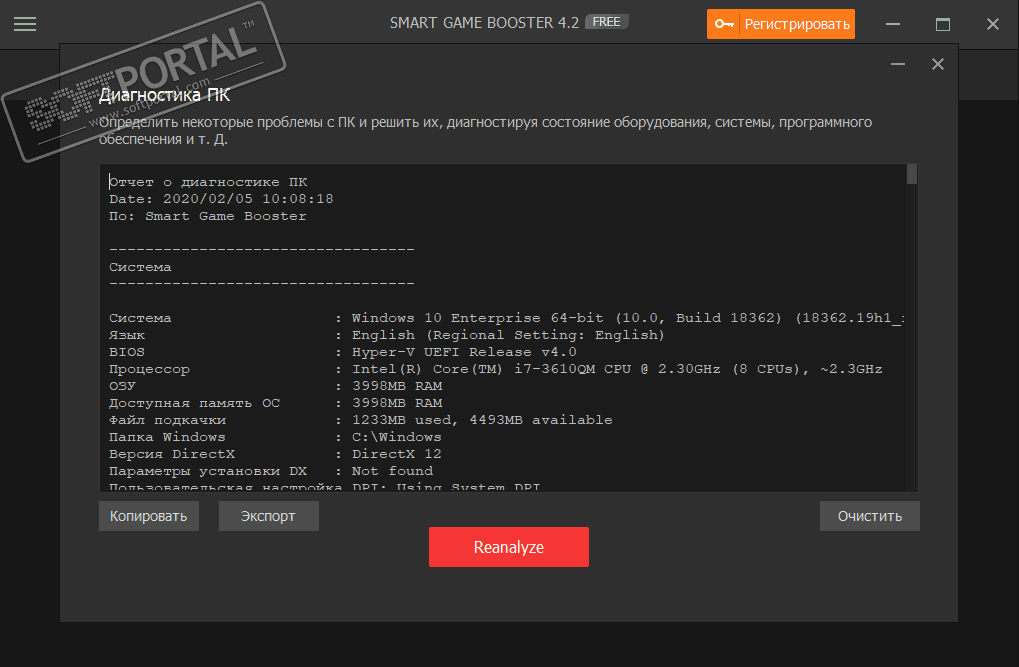Click the report scrollbar thumb

[912, 174]
